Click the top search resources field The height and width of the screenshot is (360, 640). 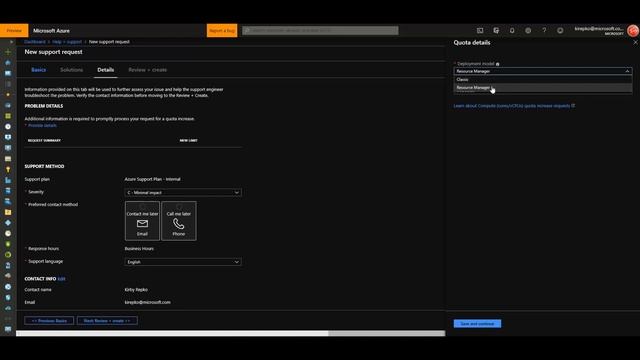pyautogui.click(x=320, y=31)
